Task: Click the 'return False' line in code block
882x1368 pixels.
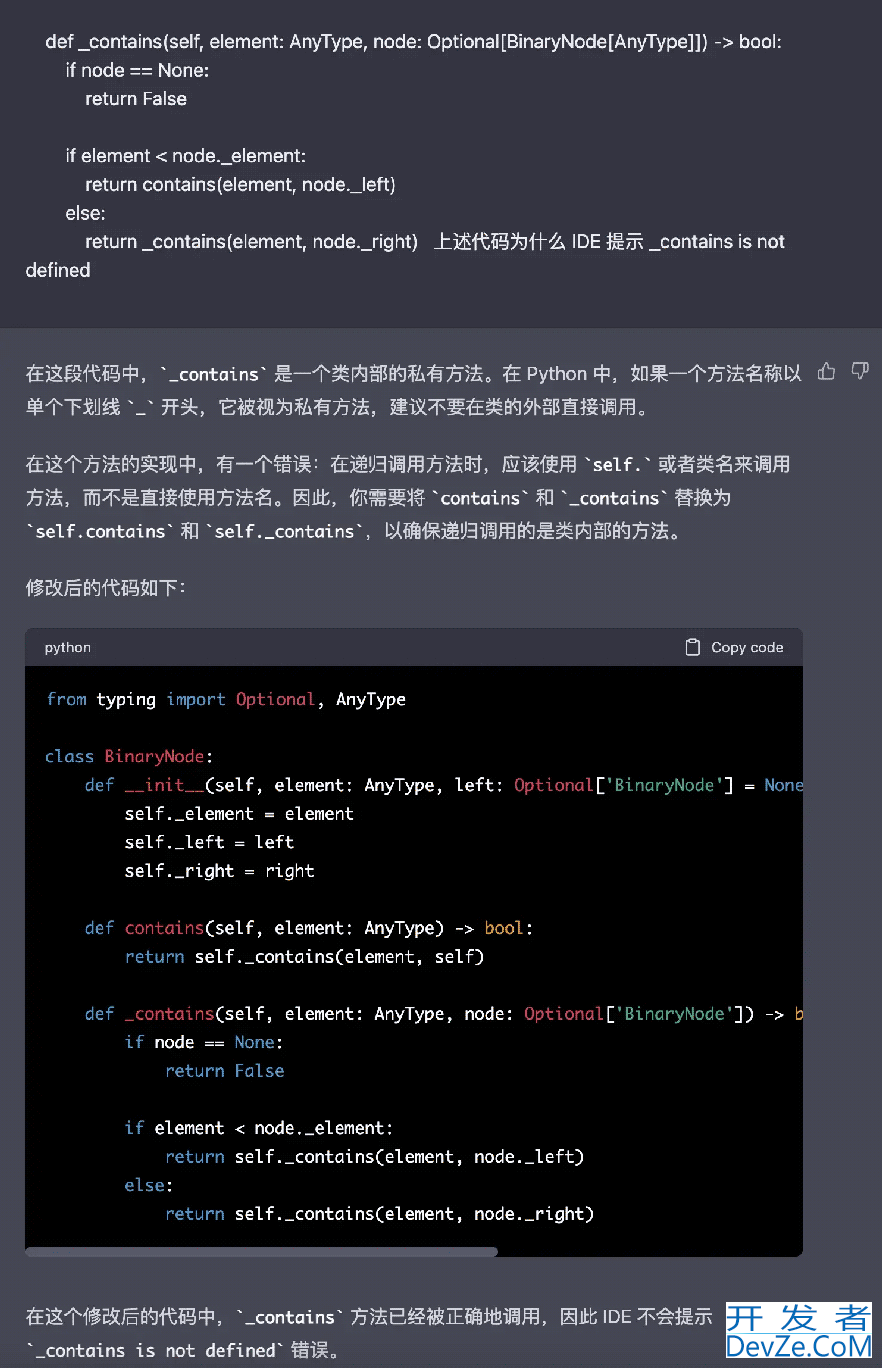Action: point(224,1070)
